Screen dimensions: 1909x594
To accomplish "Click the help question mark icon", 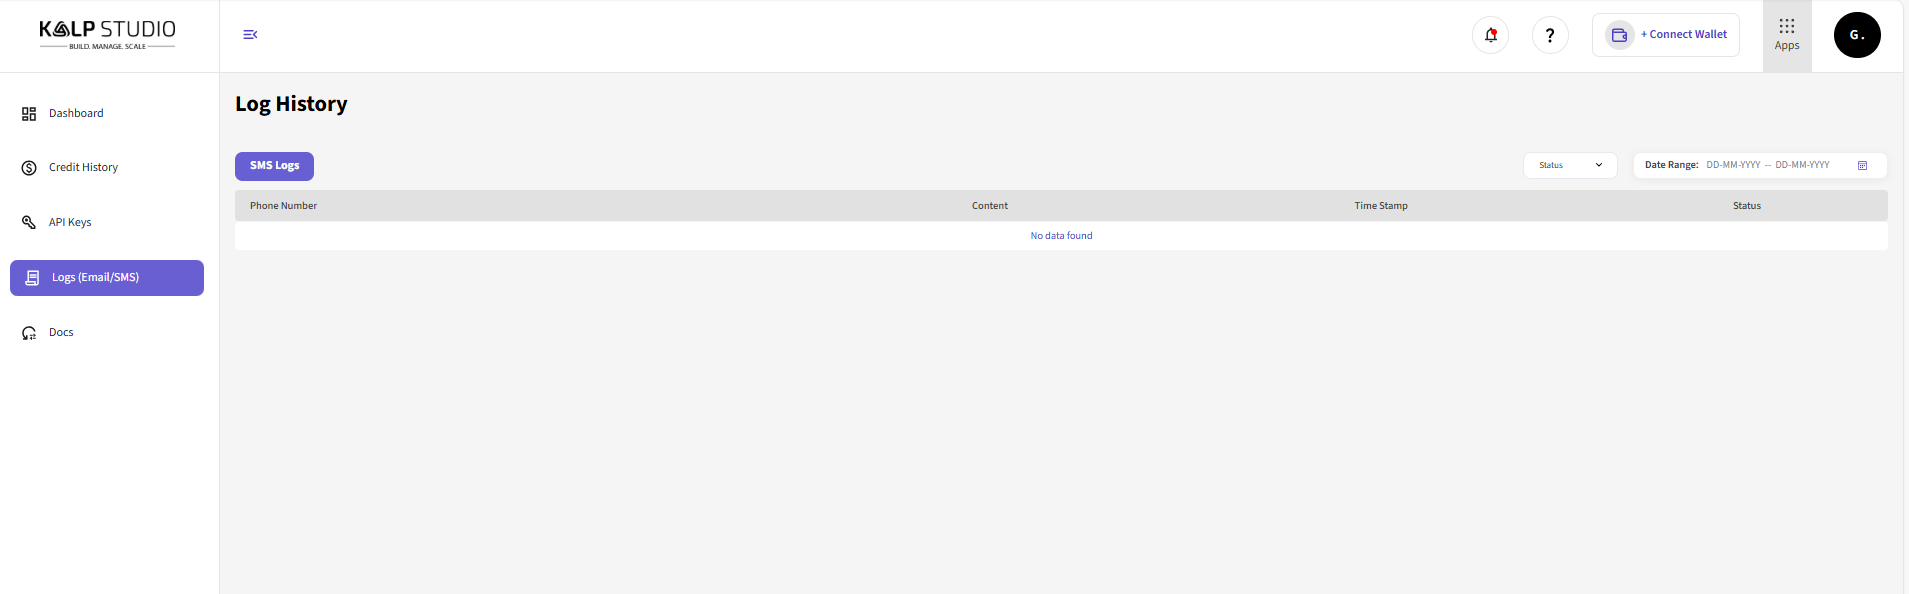I will [x=1550, y=36].
